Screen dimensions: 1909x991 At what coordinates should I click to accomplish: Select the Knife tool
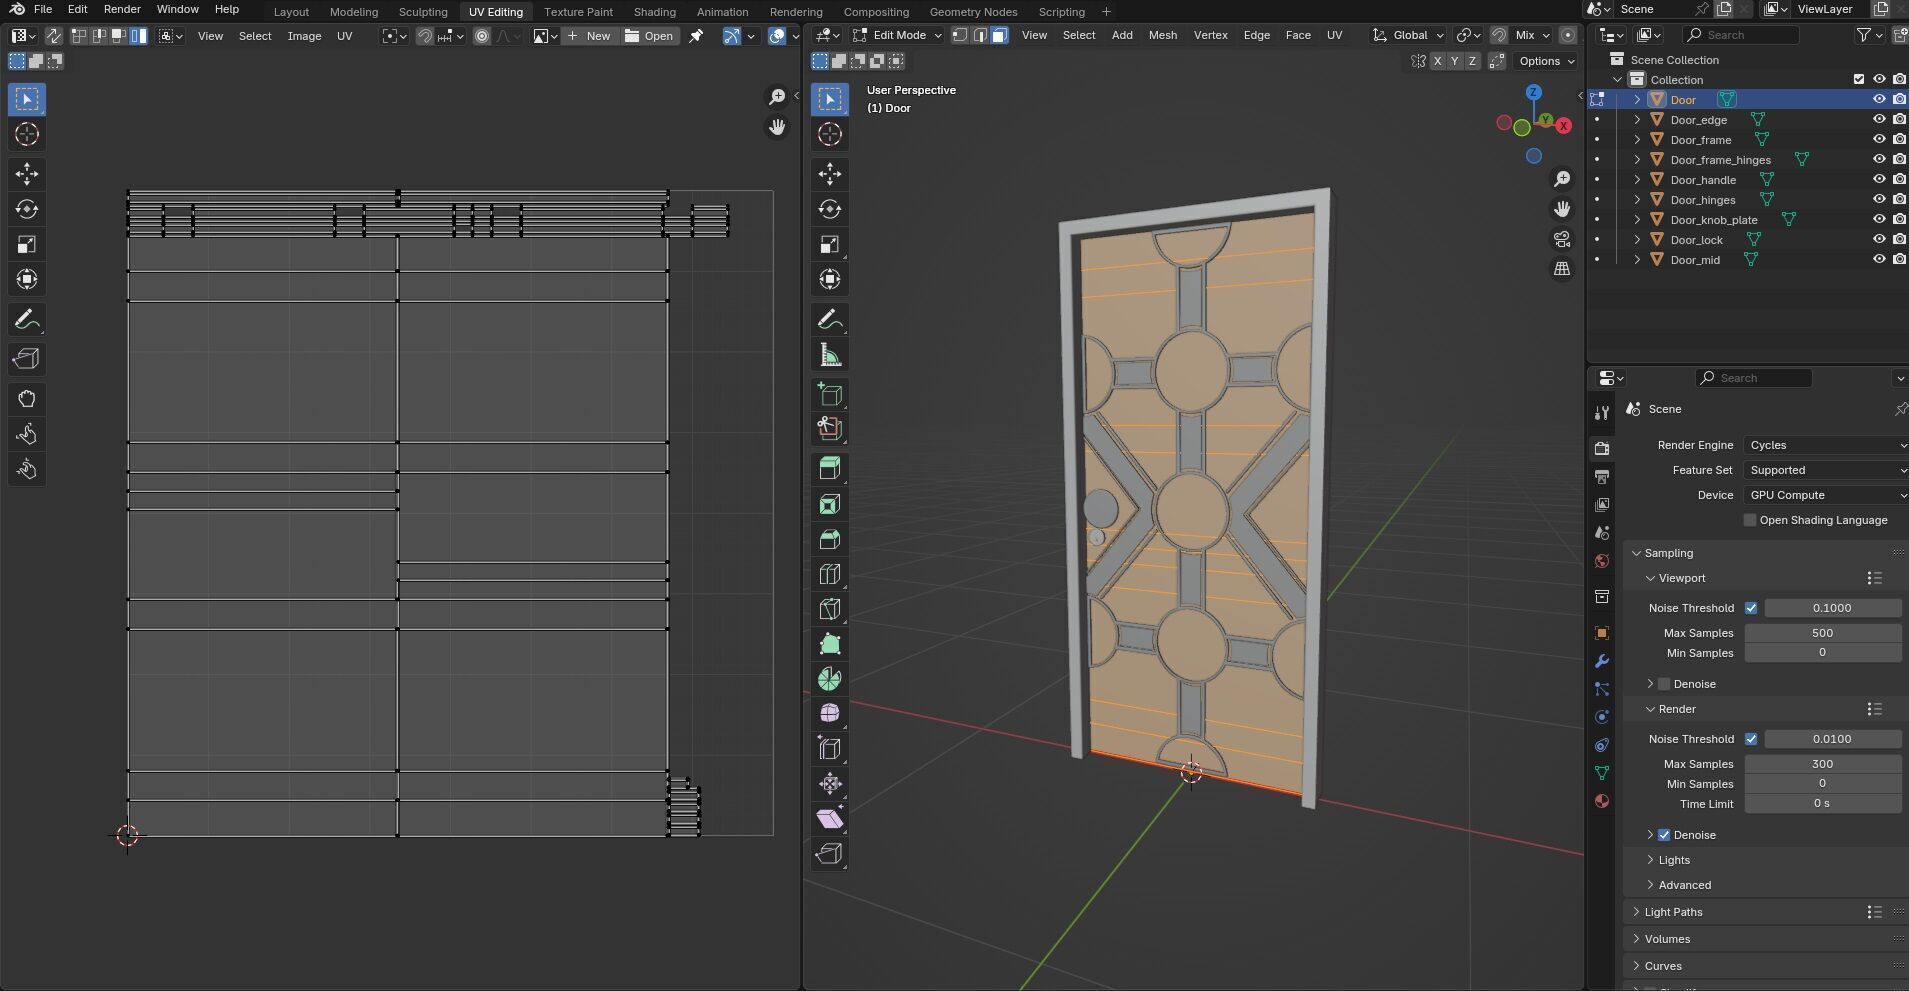coord(830,609)
